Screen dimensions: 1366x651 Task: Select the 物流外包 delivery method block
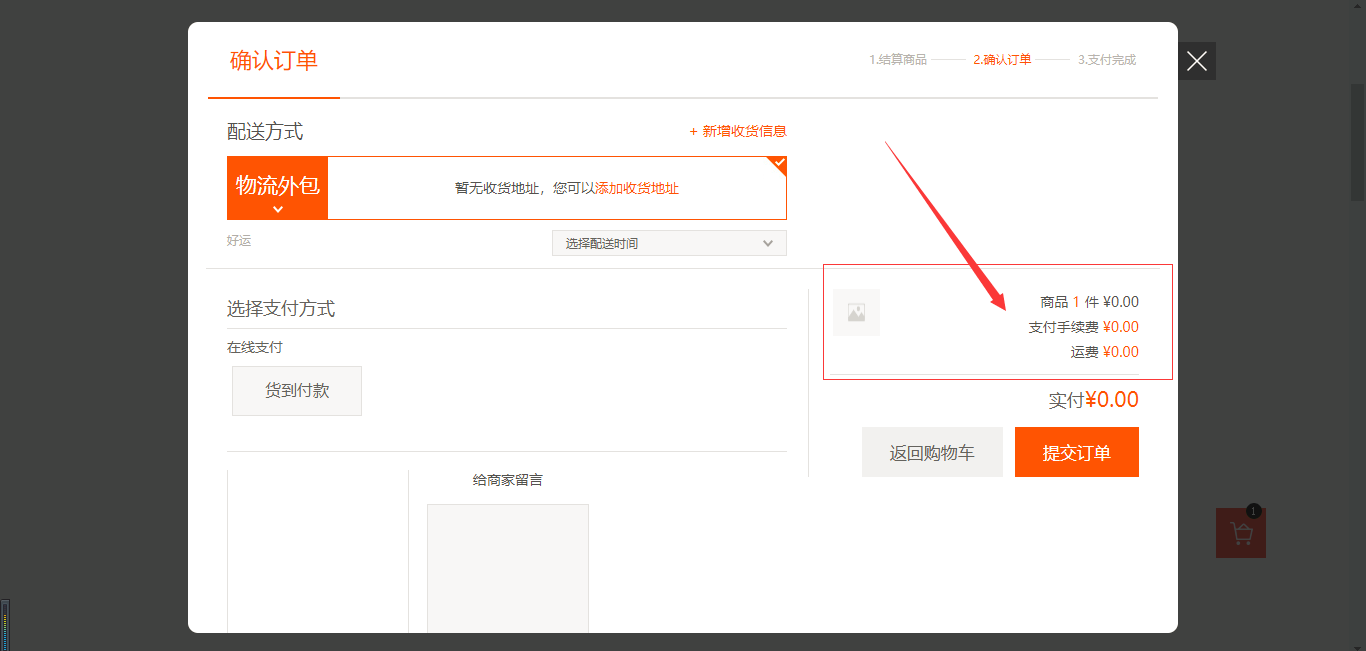tap(278, 185)
